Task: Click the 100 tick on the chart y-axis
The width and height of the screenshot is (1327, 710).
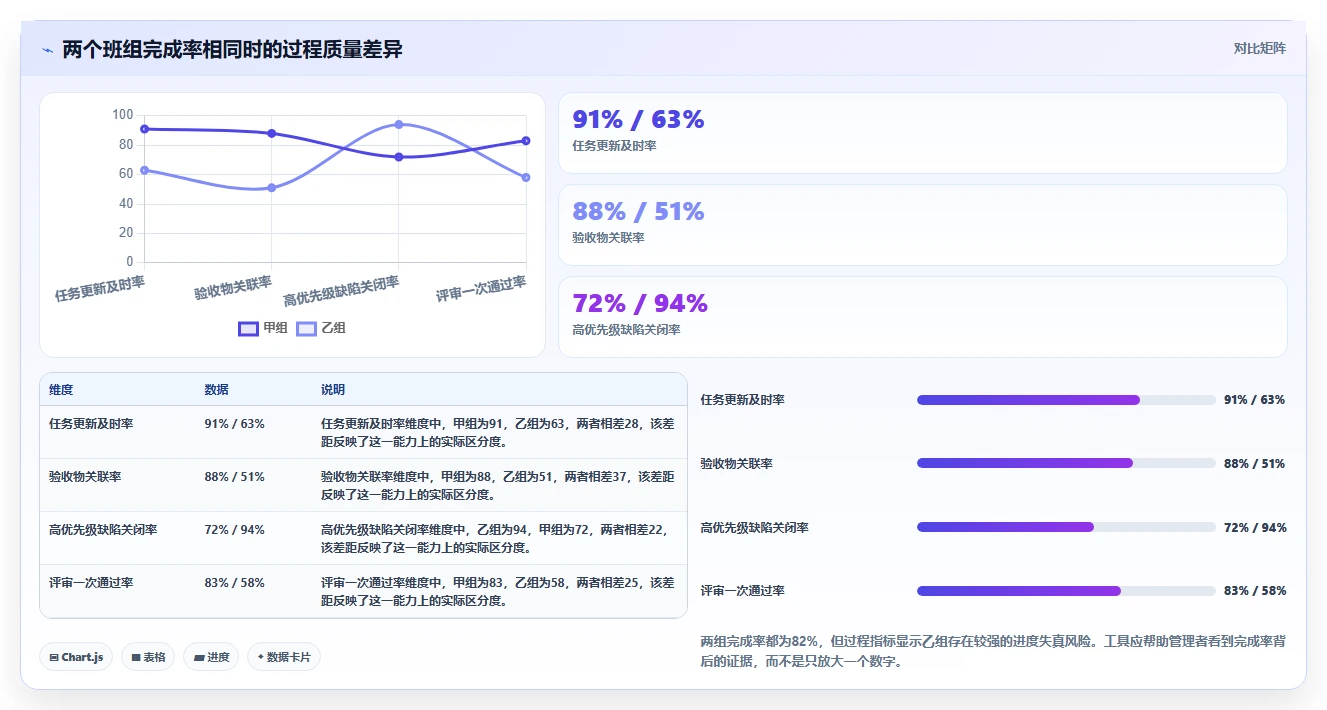Action: coord(123,115)
